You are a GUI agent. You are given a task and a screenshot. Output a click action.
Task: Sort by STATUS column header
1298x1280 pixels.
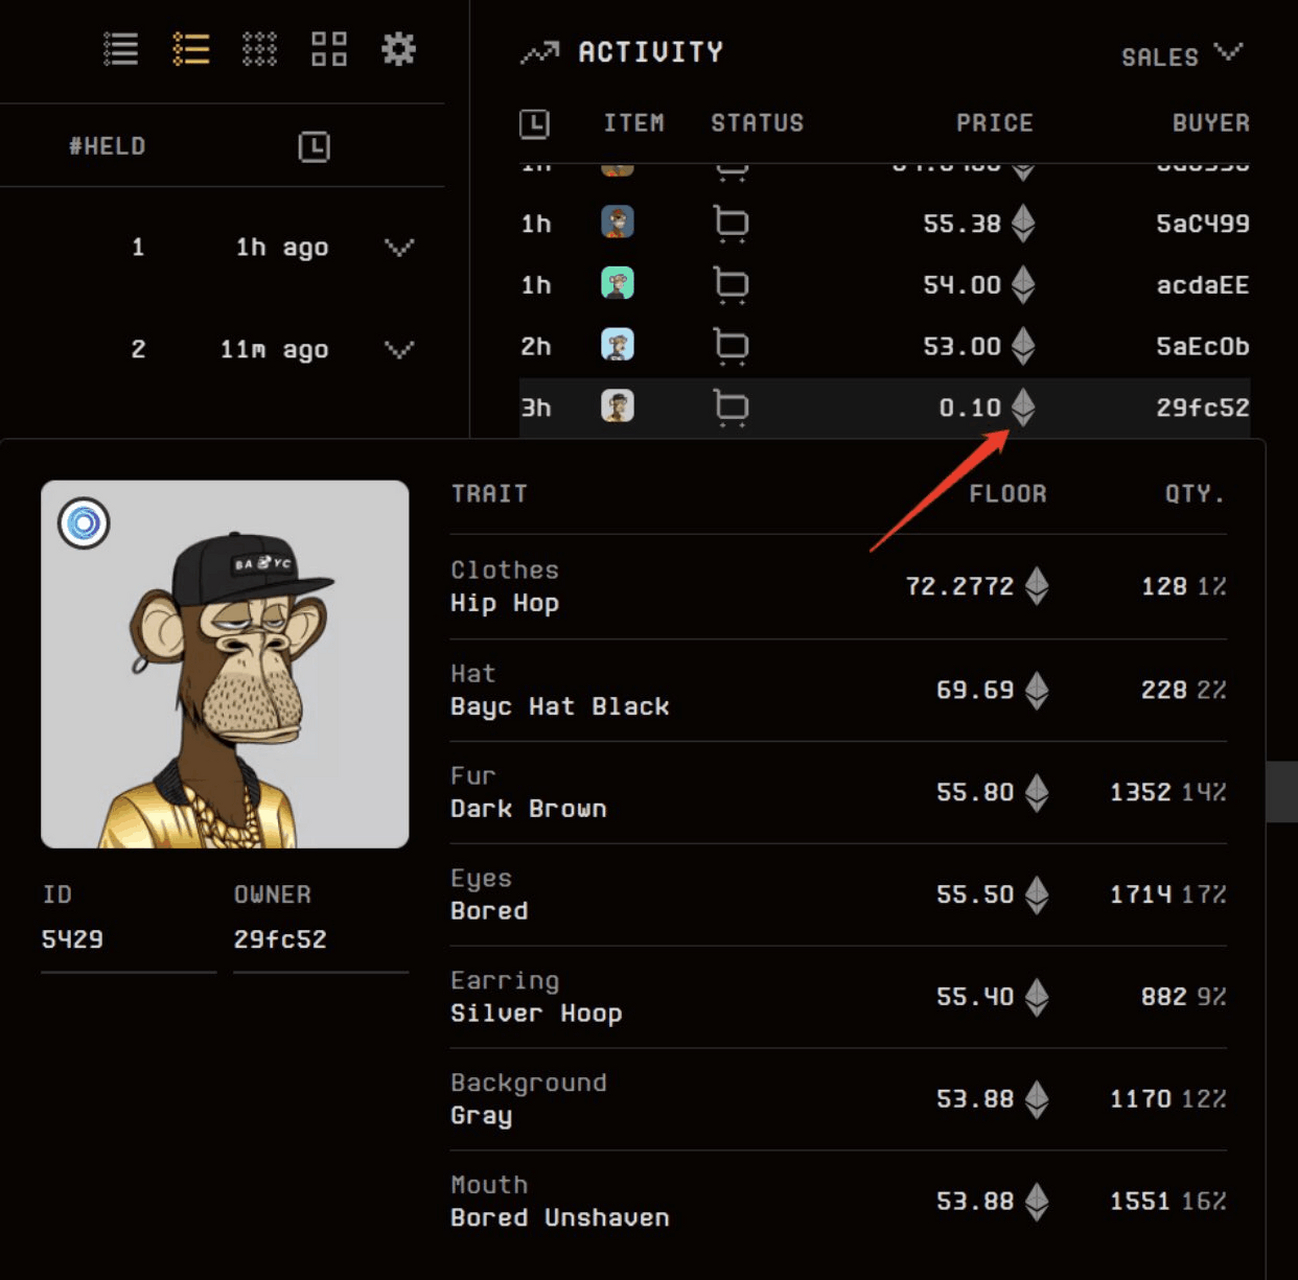(x=757, y=123)
